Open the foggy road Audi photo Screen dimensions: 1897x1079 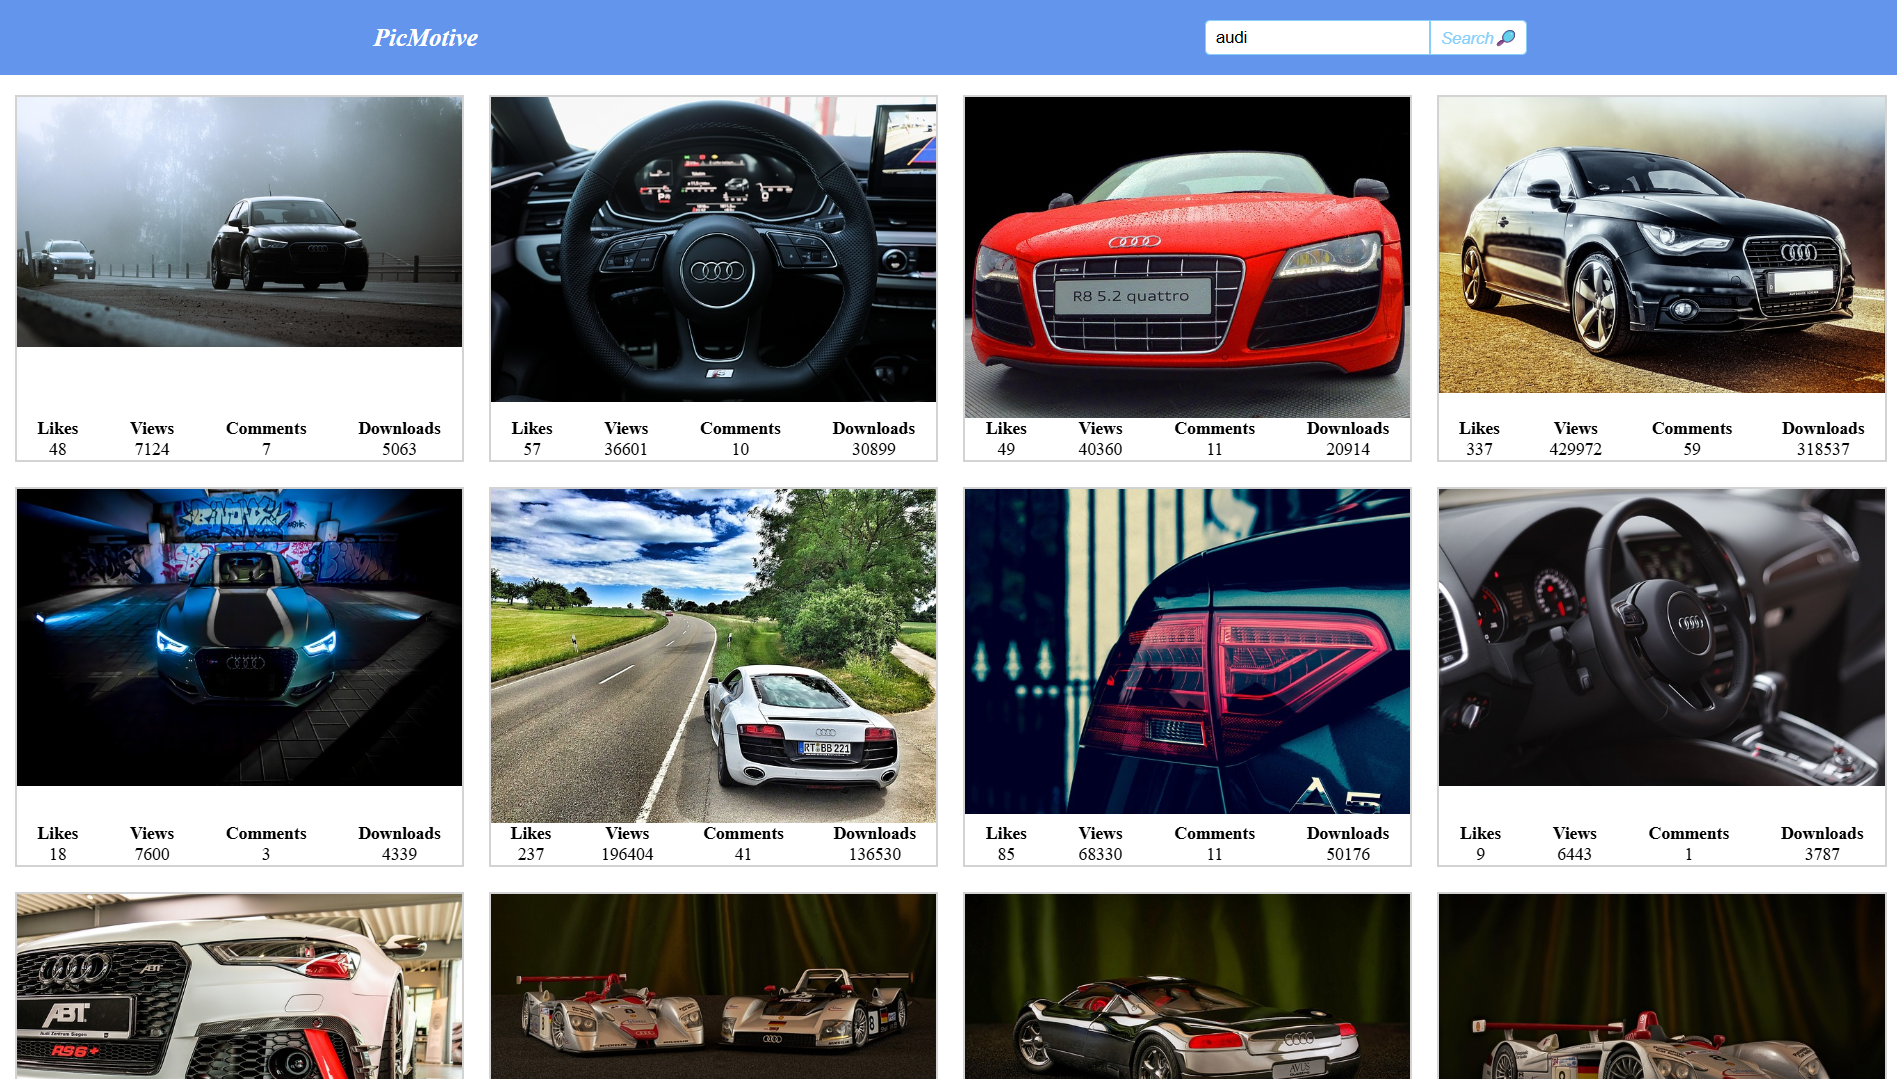[x=239, y=221]
